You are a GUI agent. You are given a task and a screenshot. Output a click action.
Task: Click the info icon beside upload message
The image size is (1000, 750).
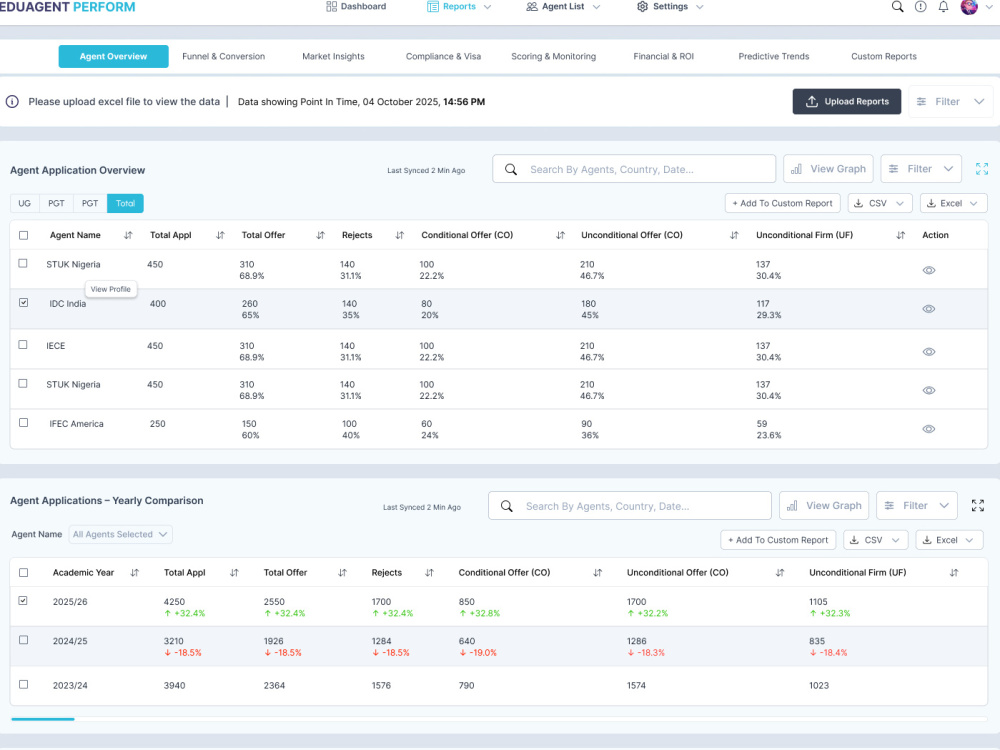12,101
